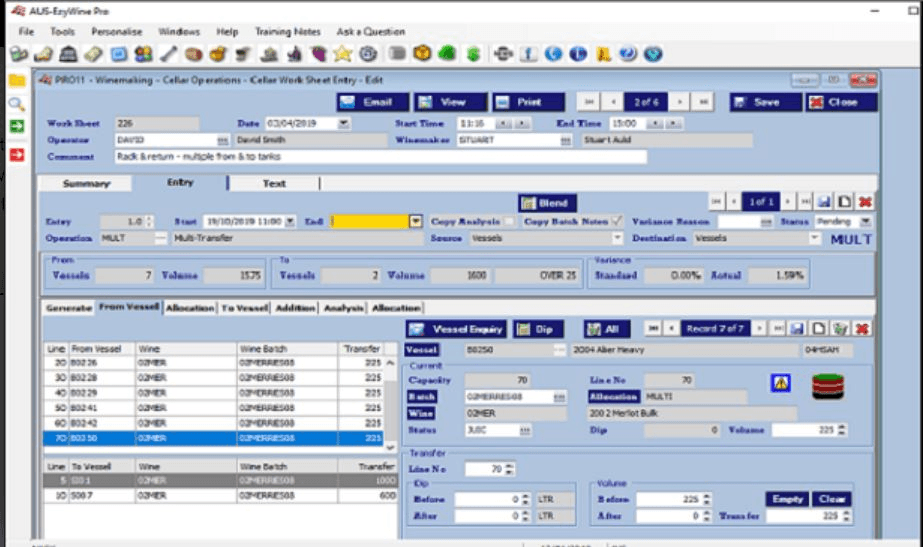Open the Addition tab
Image resolution: width=923 pixels, height=547 pixels.
[x=296, y=308]
